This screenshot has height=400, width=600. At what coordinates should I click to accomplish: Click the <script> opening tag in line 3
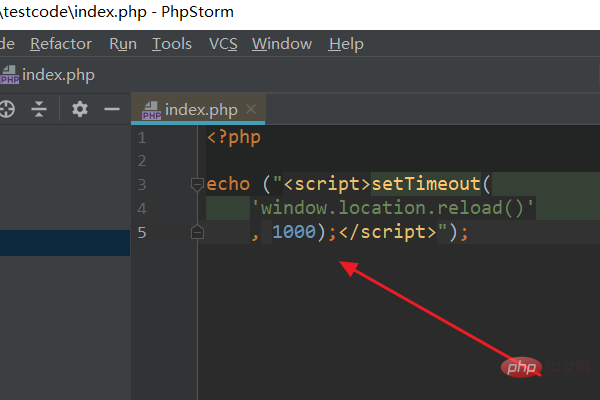327,184
